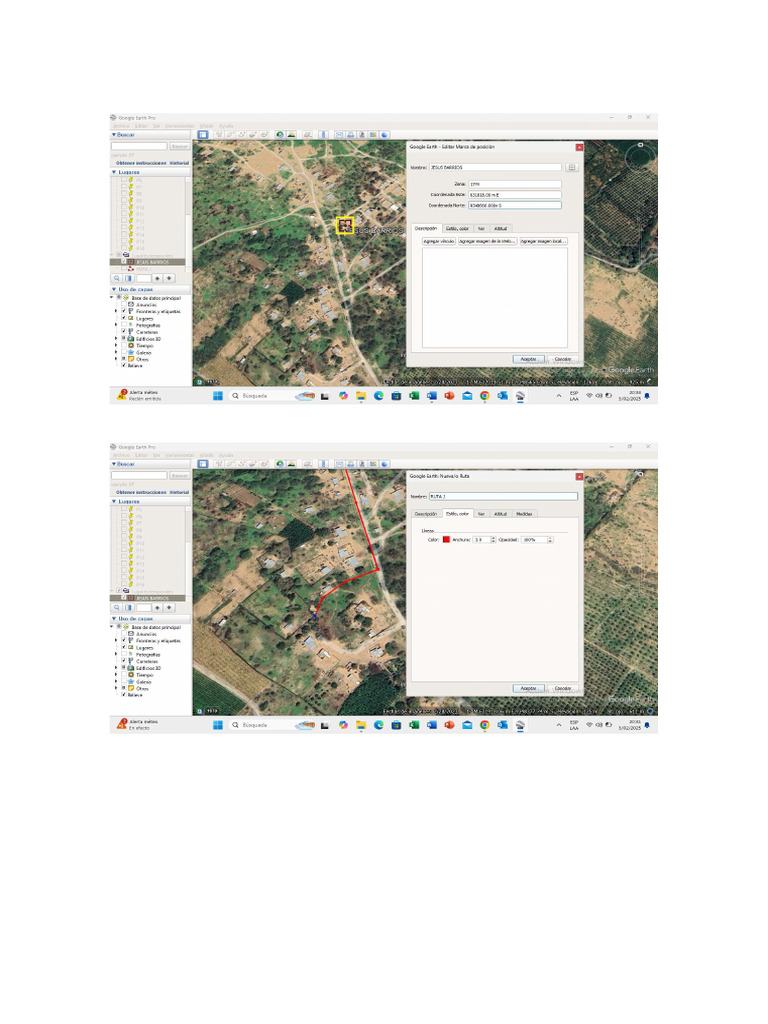Click notification bell in upper taskbar

(x=647, y=396)
